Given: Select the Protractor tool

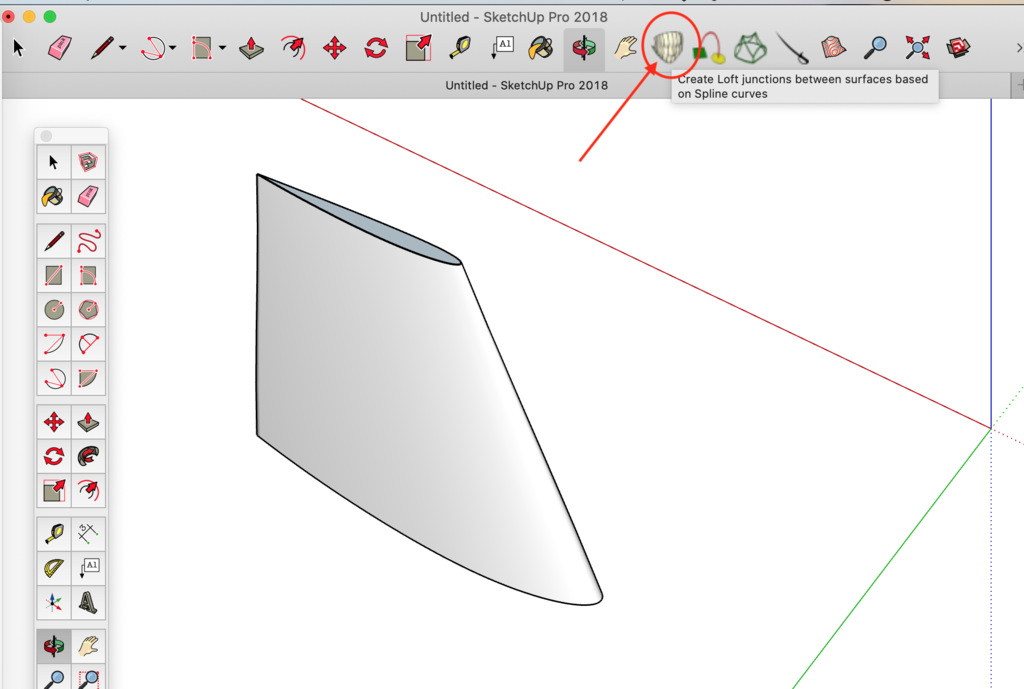Looking at the screenshot, I should tap(54, 570).
